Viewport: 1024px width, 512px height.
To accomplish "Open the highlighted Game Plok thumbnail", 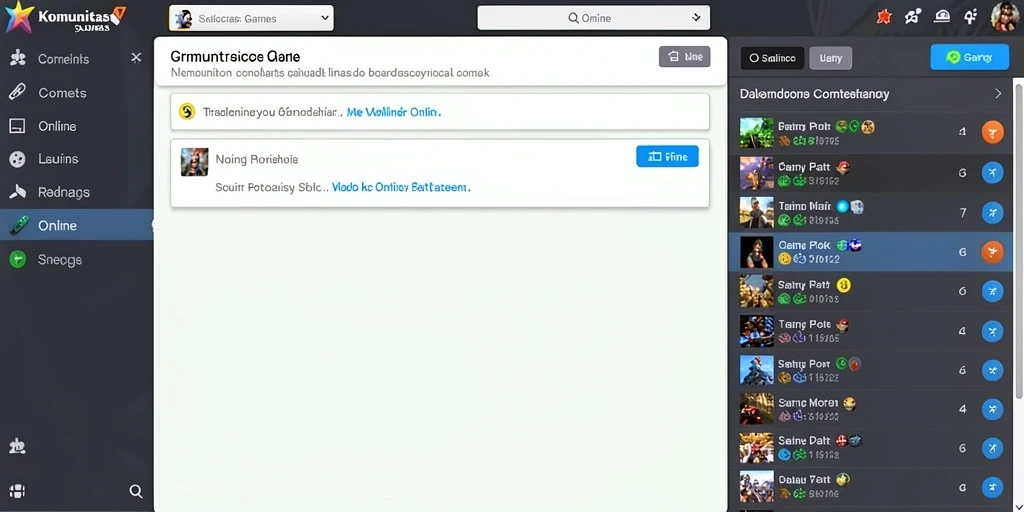I will click(756, 251).
